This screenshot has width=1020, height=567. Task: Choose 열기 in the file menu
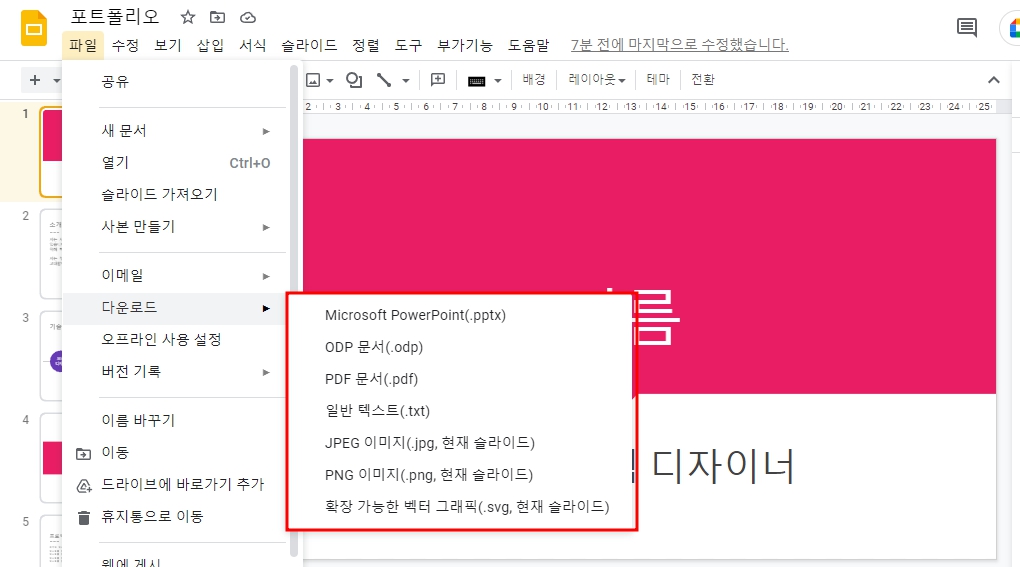[x=174, y=163]
